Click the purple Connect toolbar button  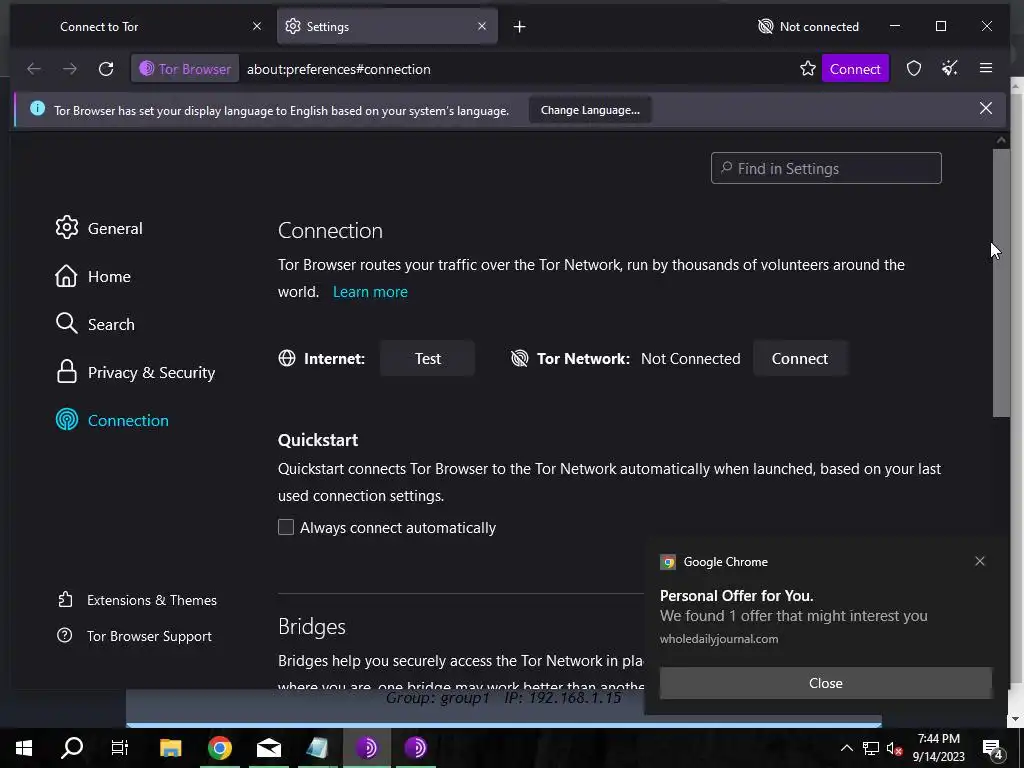tap(855, 69)
